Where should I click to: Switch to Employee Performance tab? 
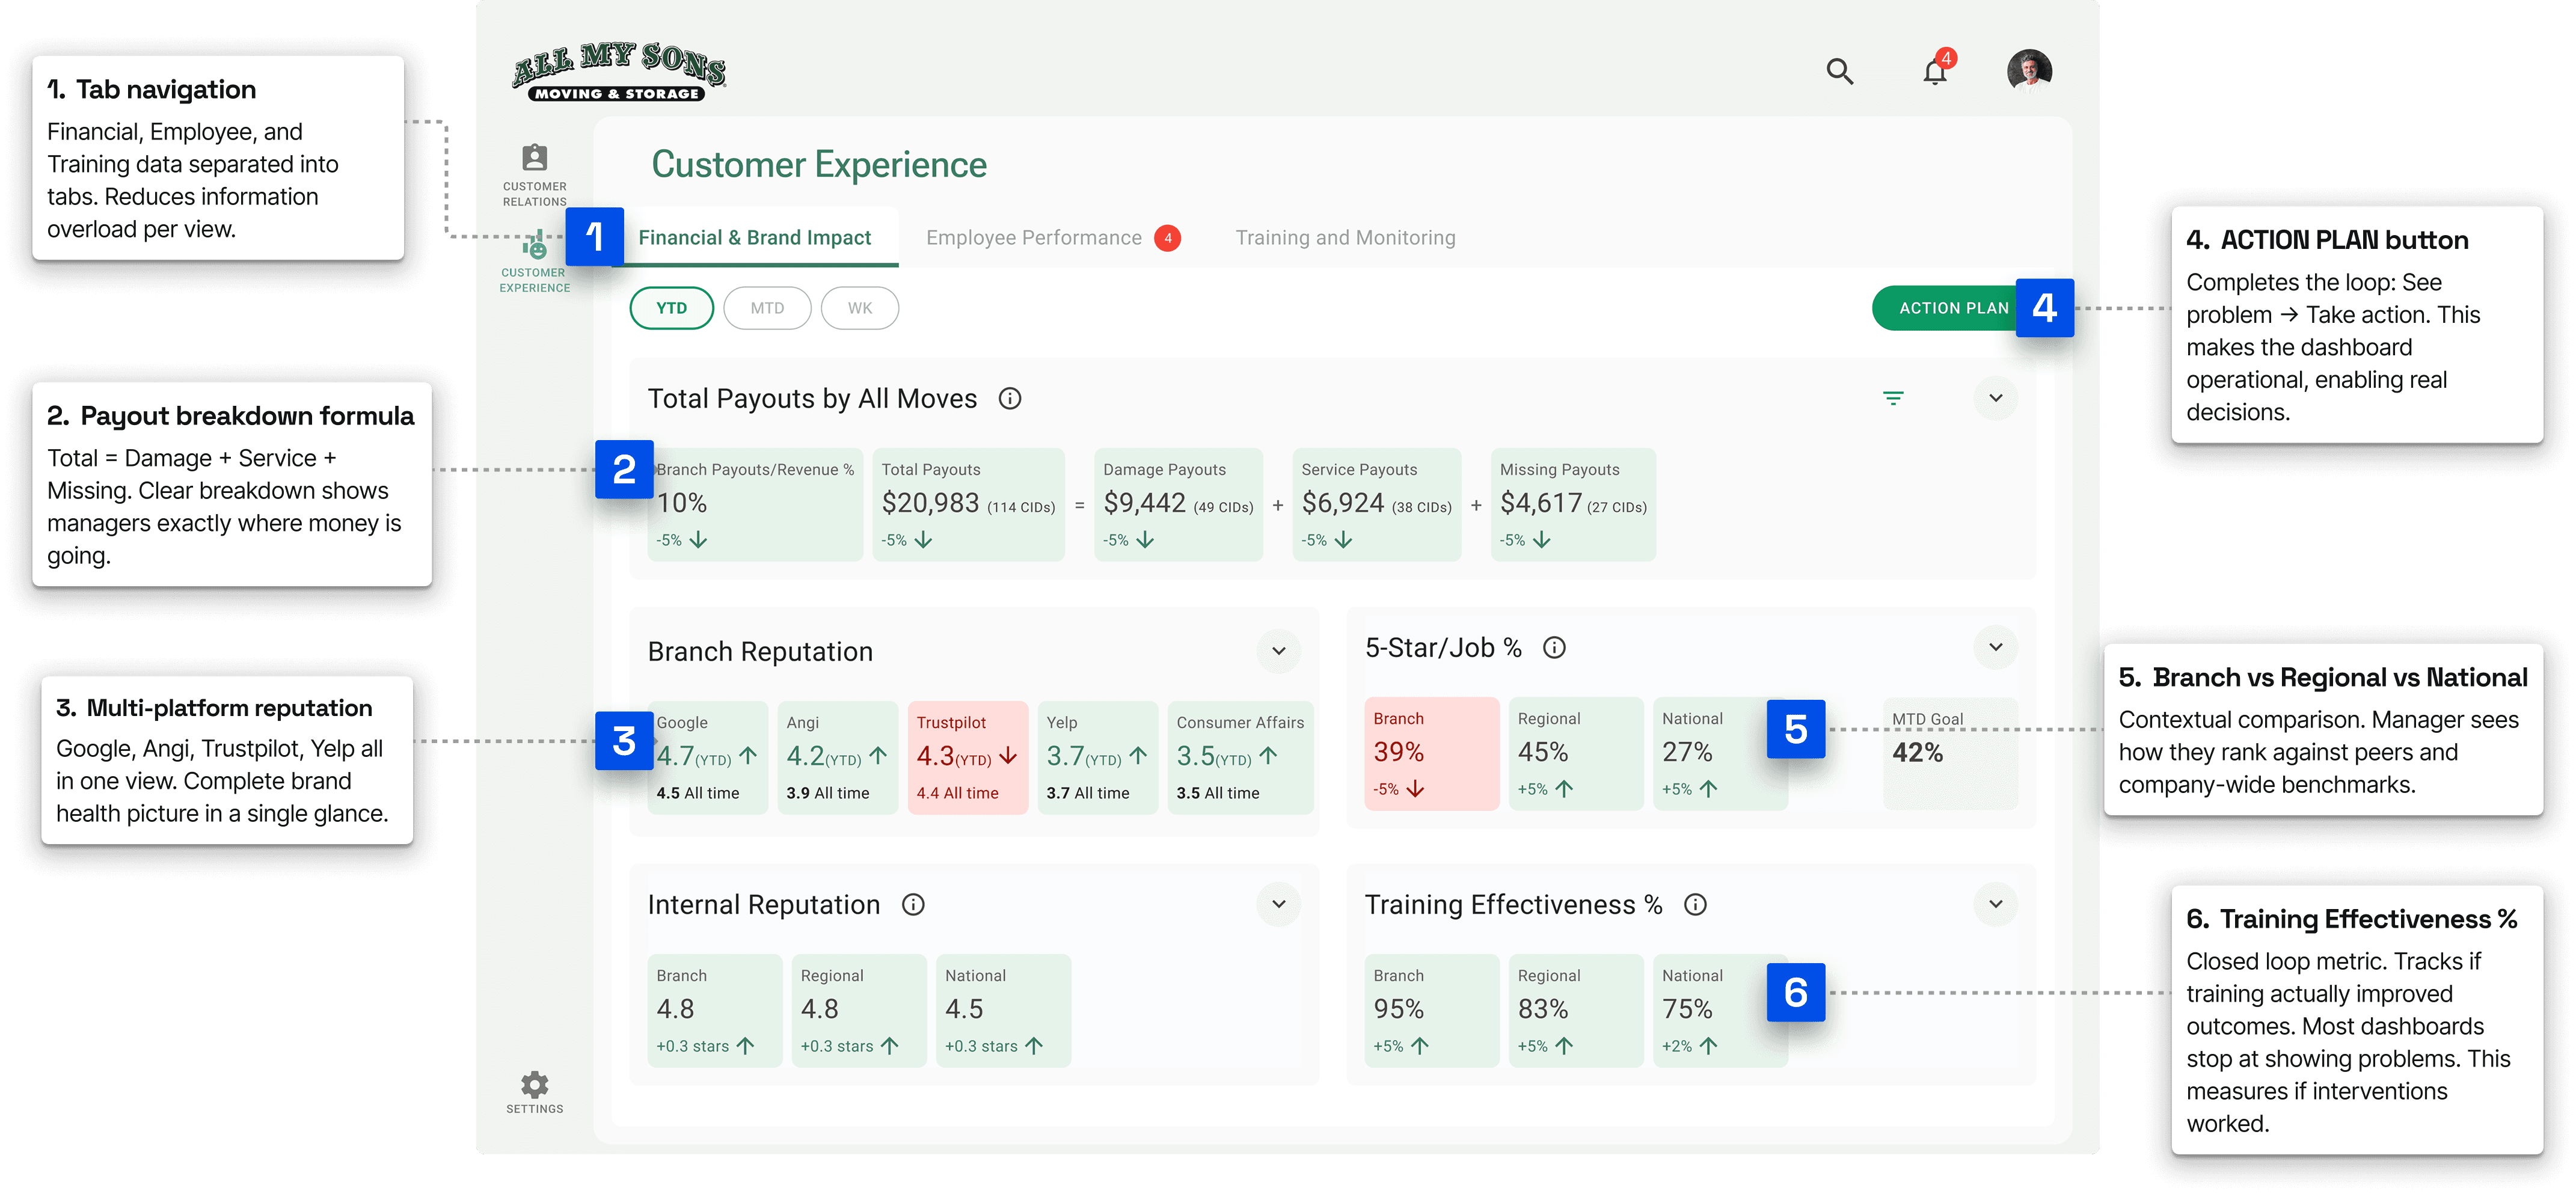tap(1034, 238)
